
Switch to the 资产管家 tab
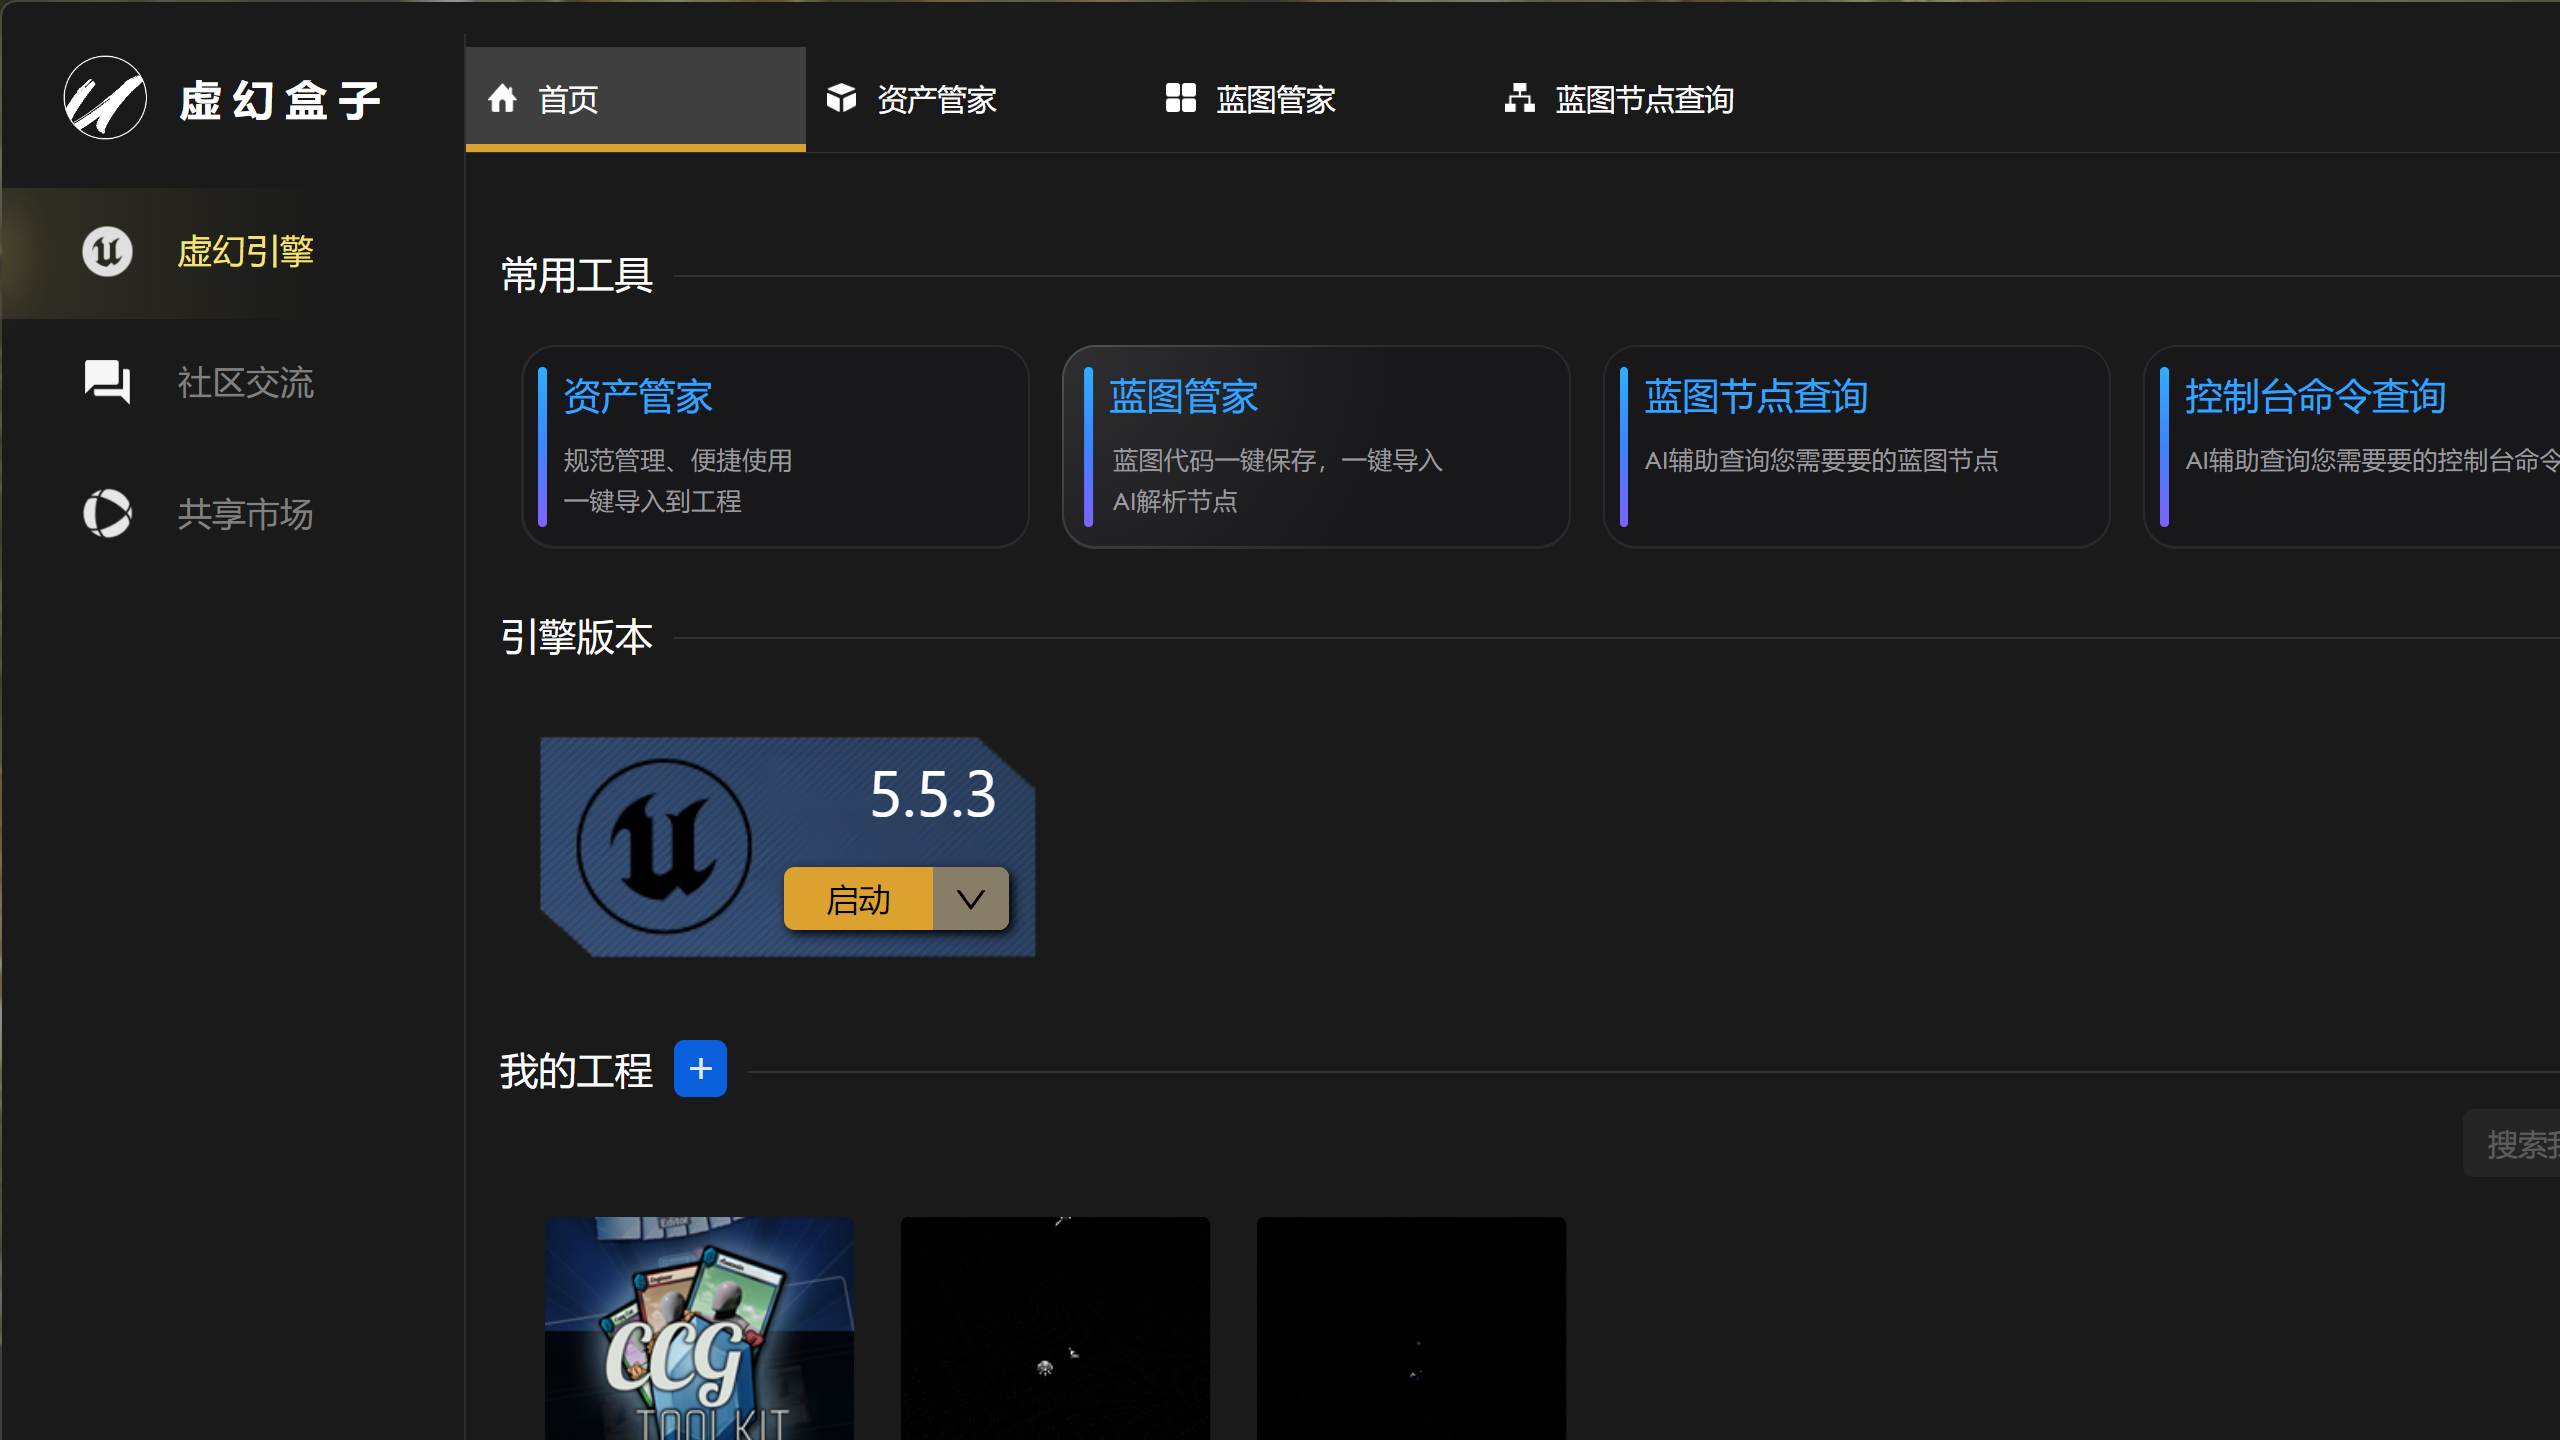point(975,99)
